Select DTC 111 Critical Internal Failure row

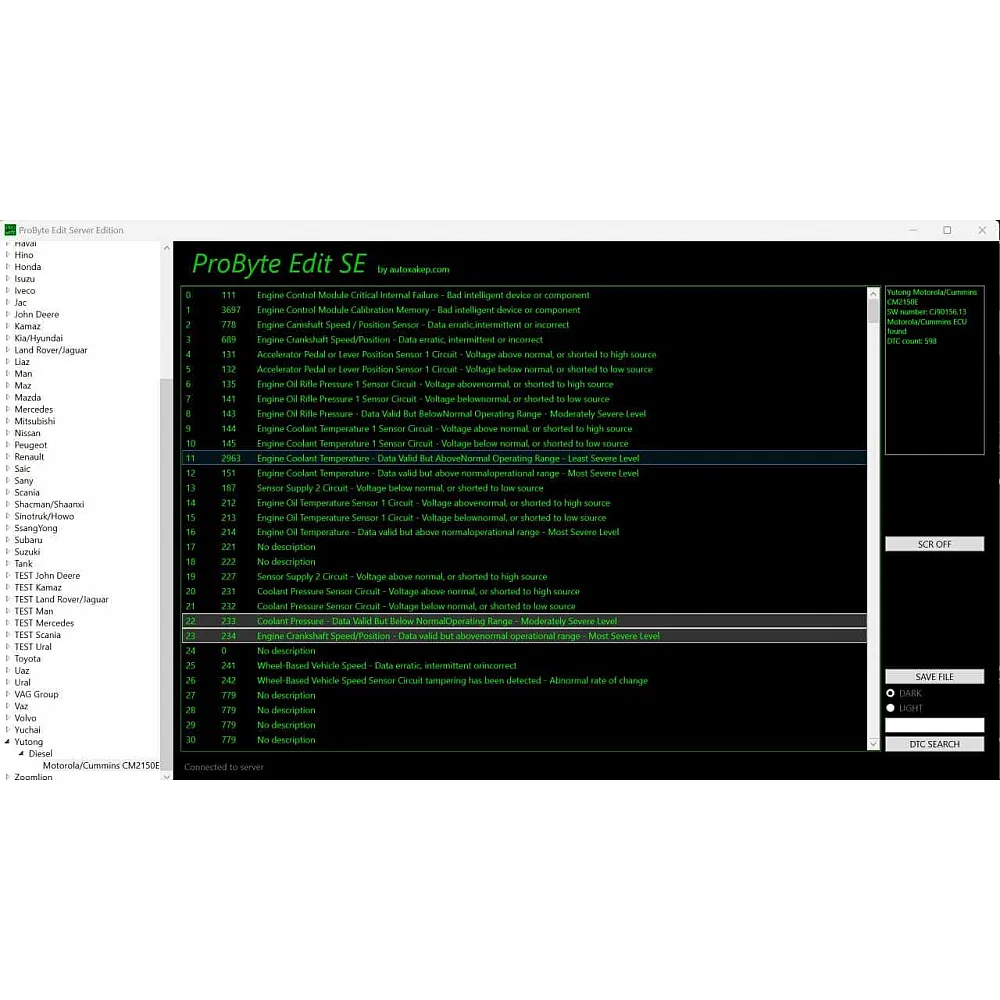[x=422, y=295]
